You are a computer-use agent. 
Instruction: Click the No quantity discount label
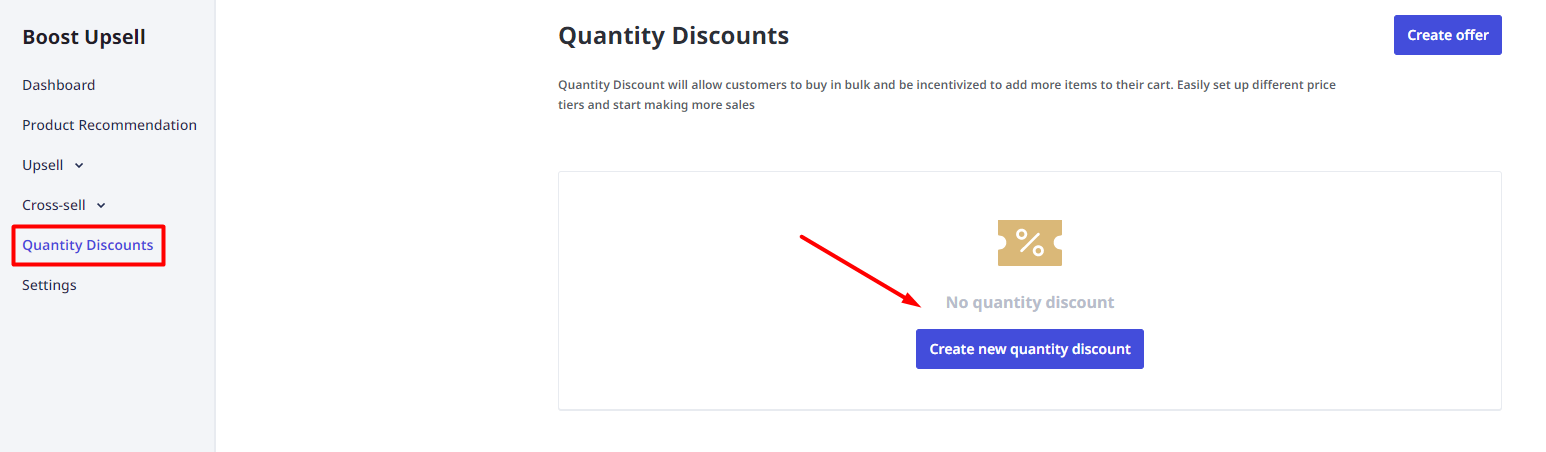click(1029, 302)
